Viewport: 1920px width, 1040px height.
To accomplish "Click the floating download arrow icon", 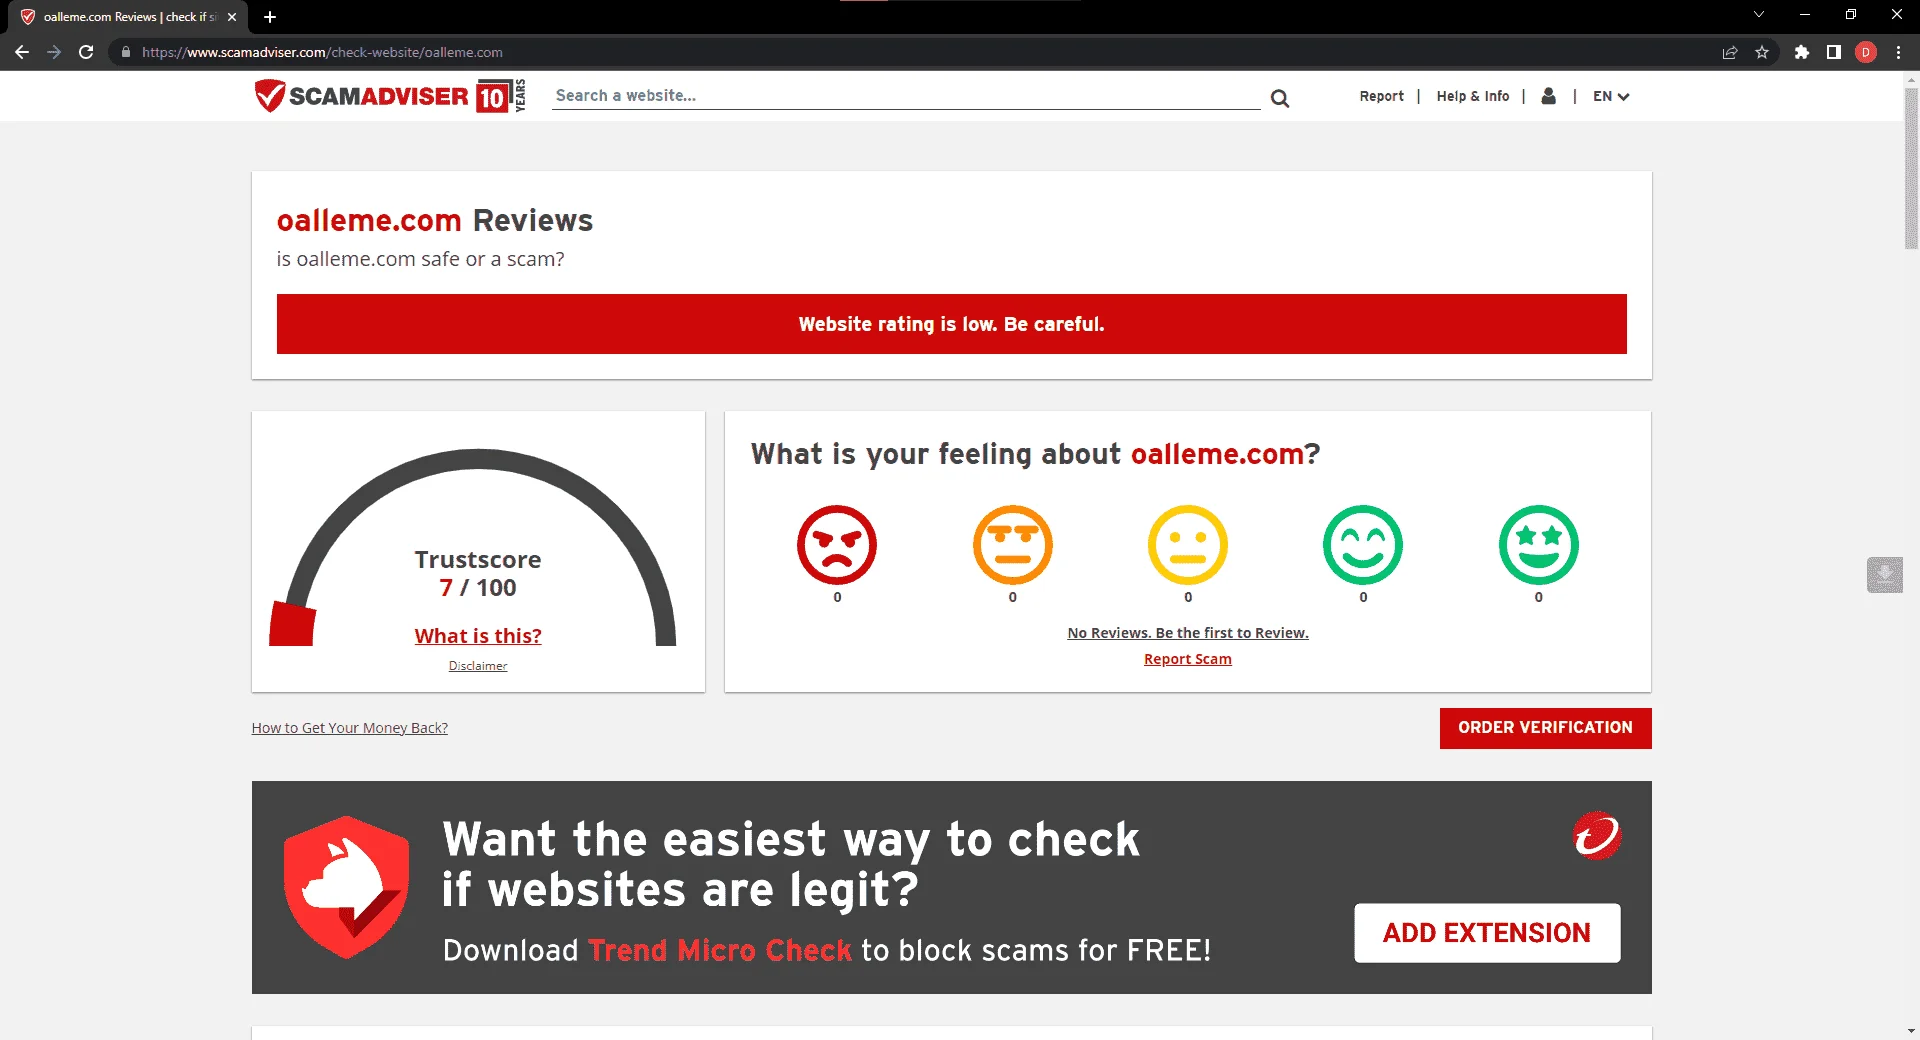I will point(1885,575).
